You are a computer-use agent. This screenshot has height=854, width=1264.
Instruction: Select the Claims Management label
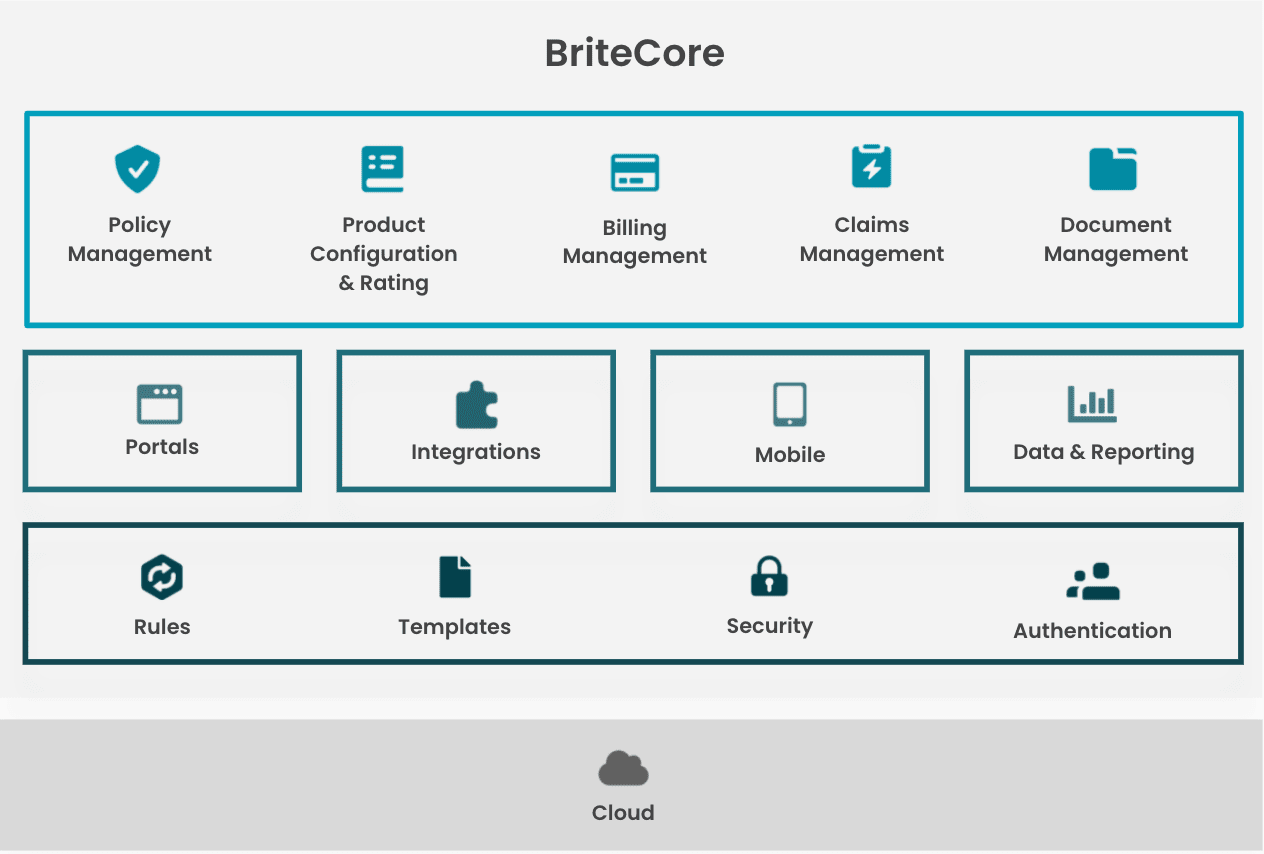tap(872, 240)
